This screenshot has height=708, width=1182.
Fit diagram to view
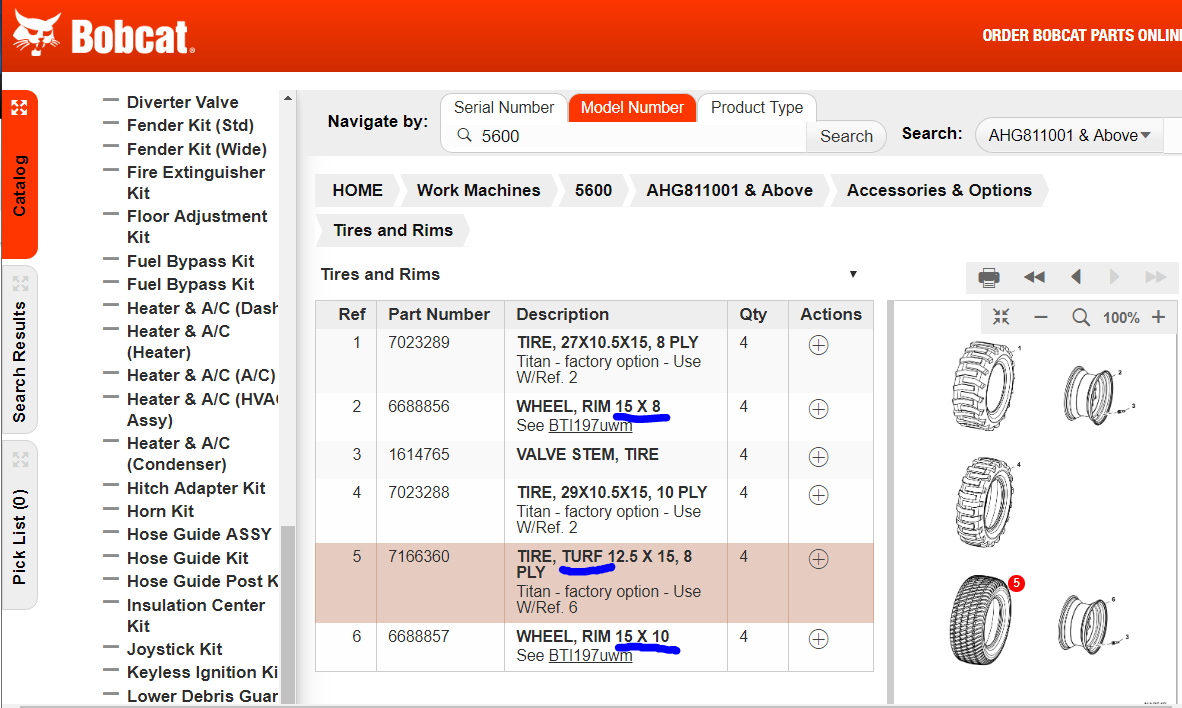(1001, 317)
